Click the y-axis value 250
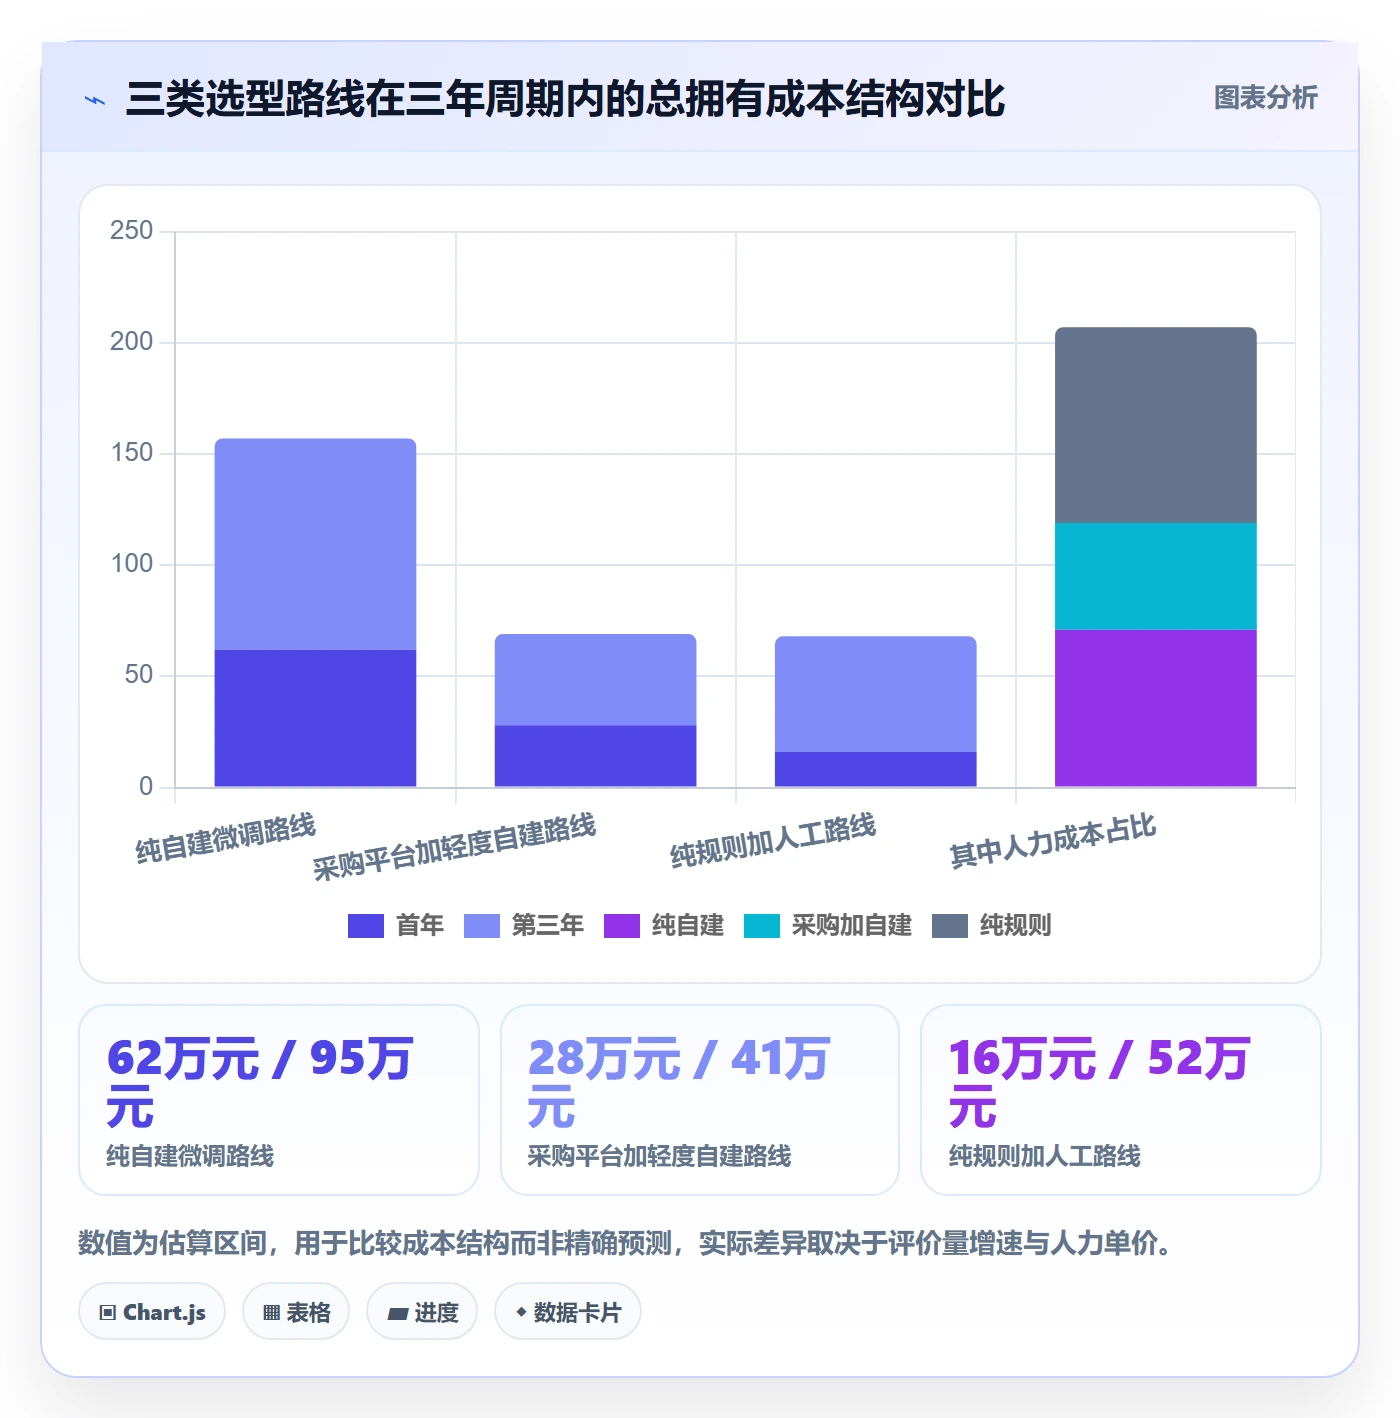 click(x=132, y=231)
